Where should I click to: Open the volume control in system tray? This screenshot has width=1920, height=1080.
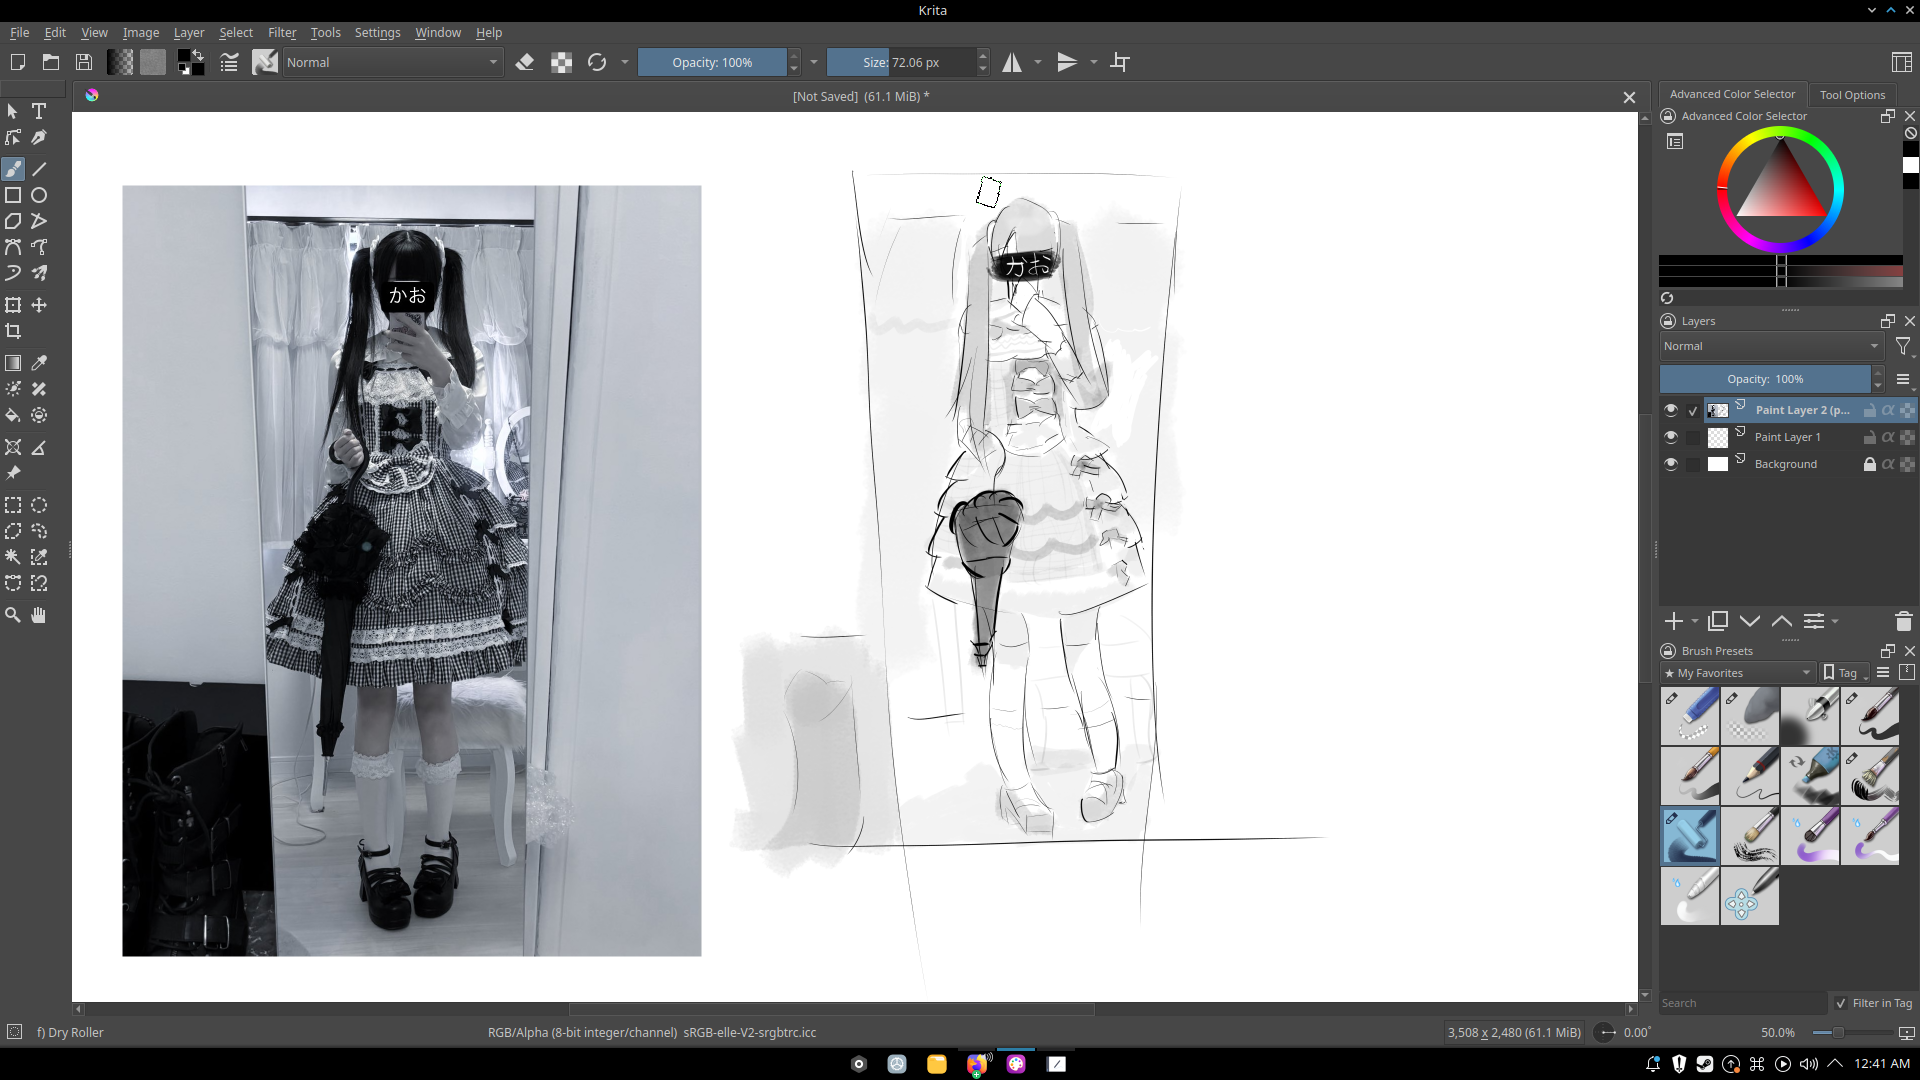coord(1809,1064)
